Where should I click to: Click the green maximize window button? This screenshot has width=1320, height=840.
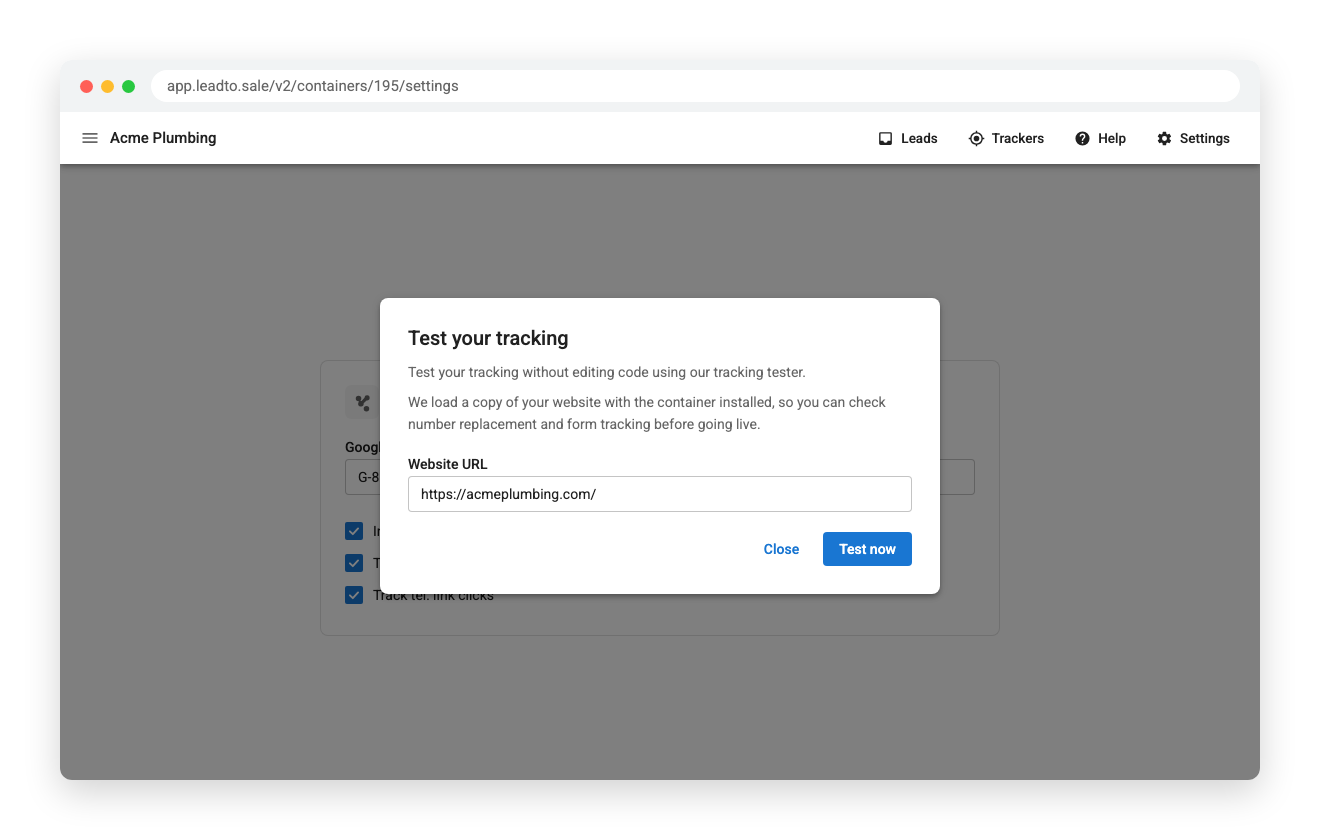[129, 86]
